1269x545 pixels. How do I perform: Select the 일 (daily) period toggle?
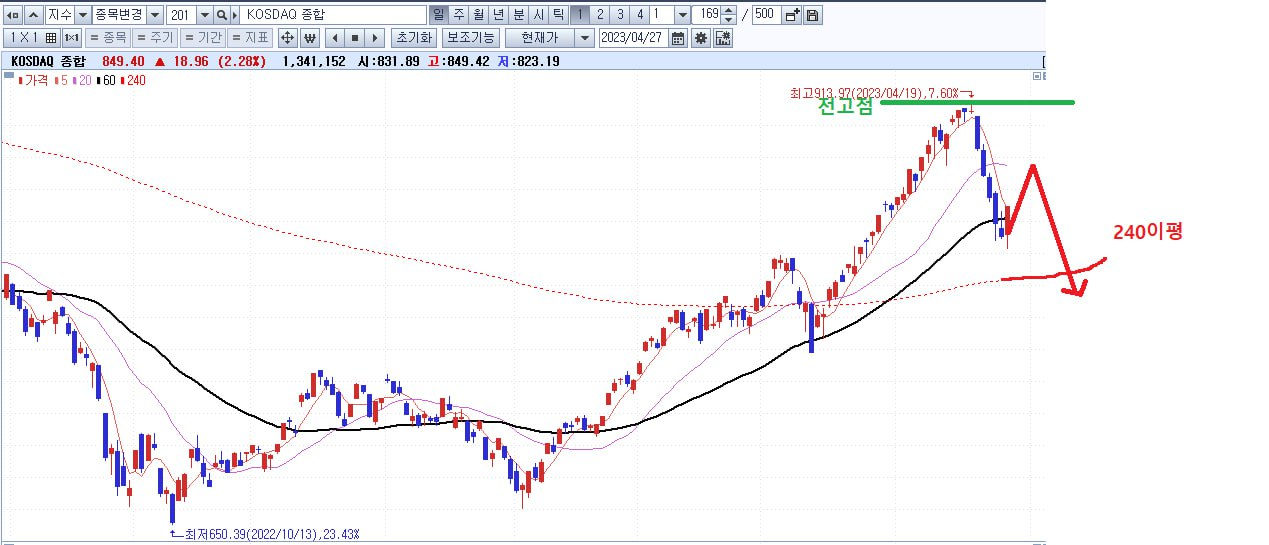(438, 15)
